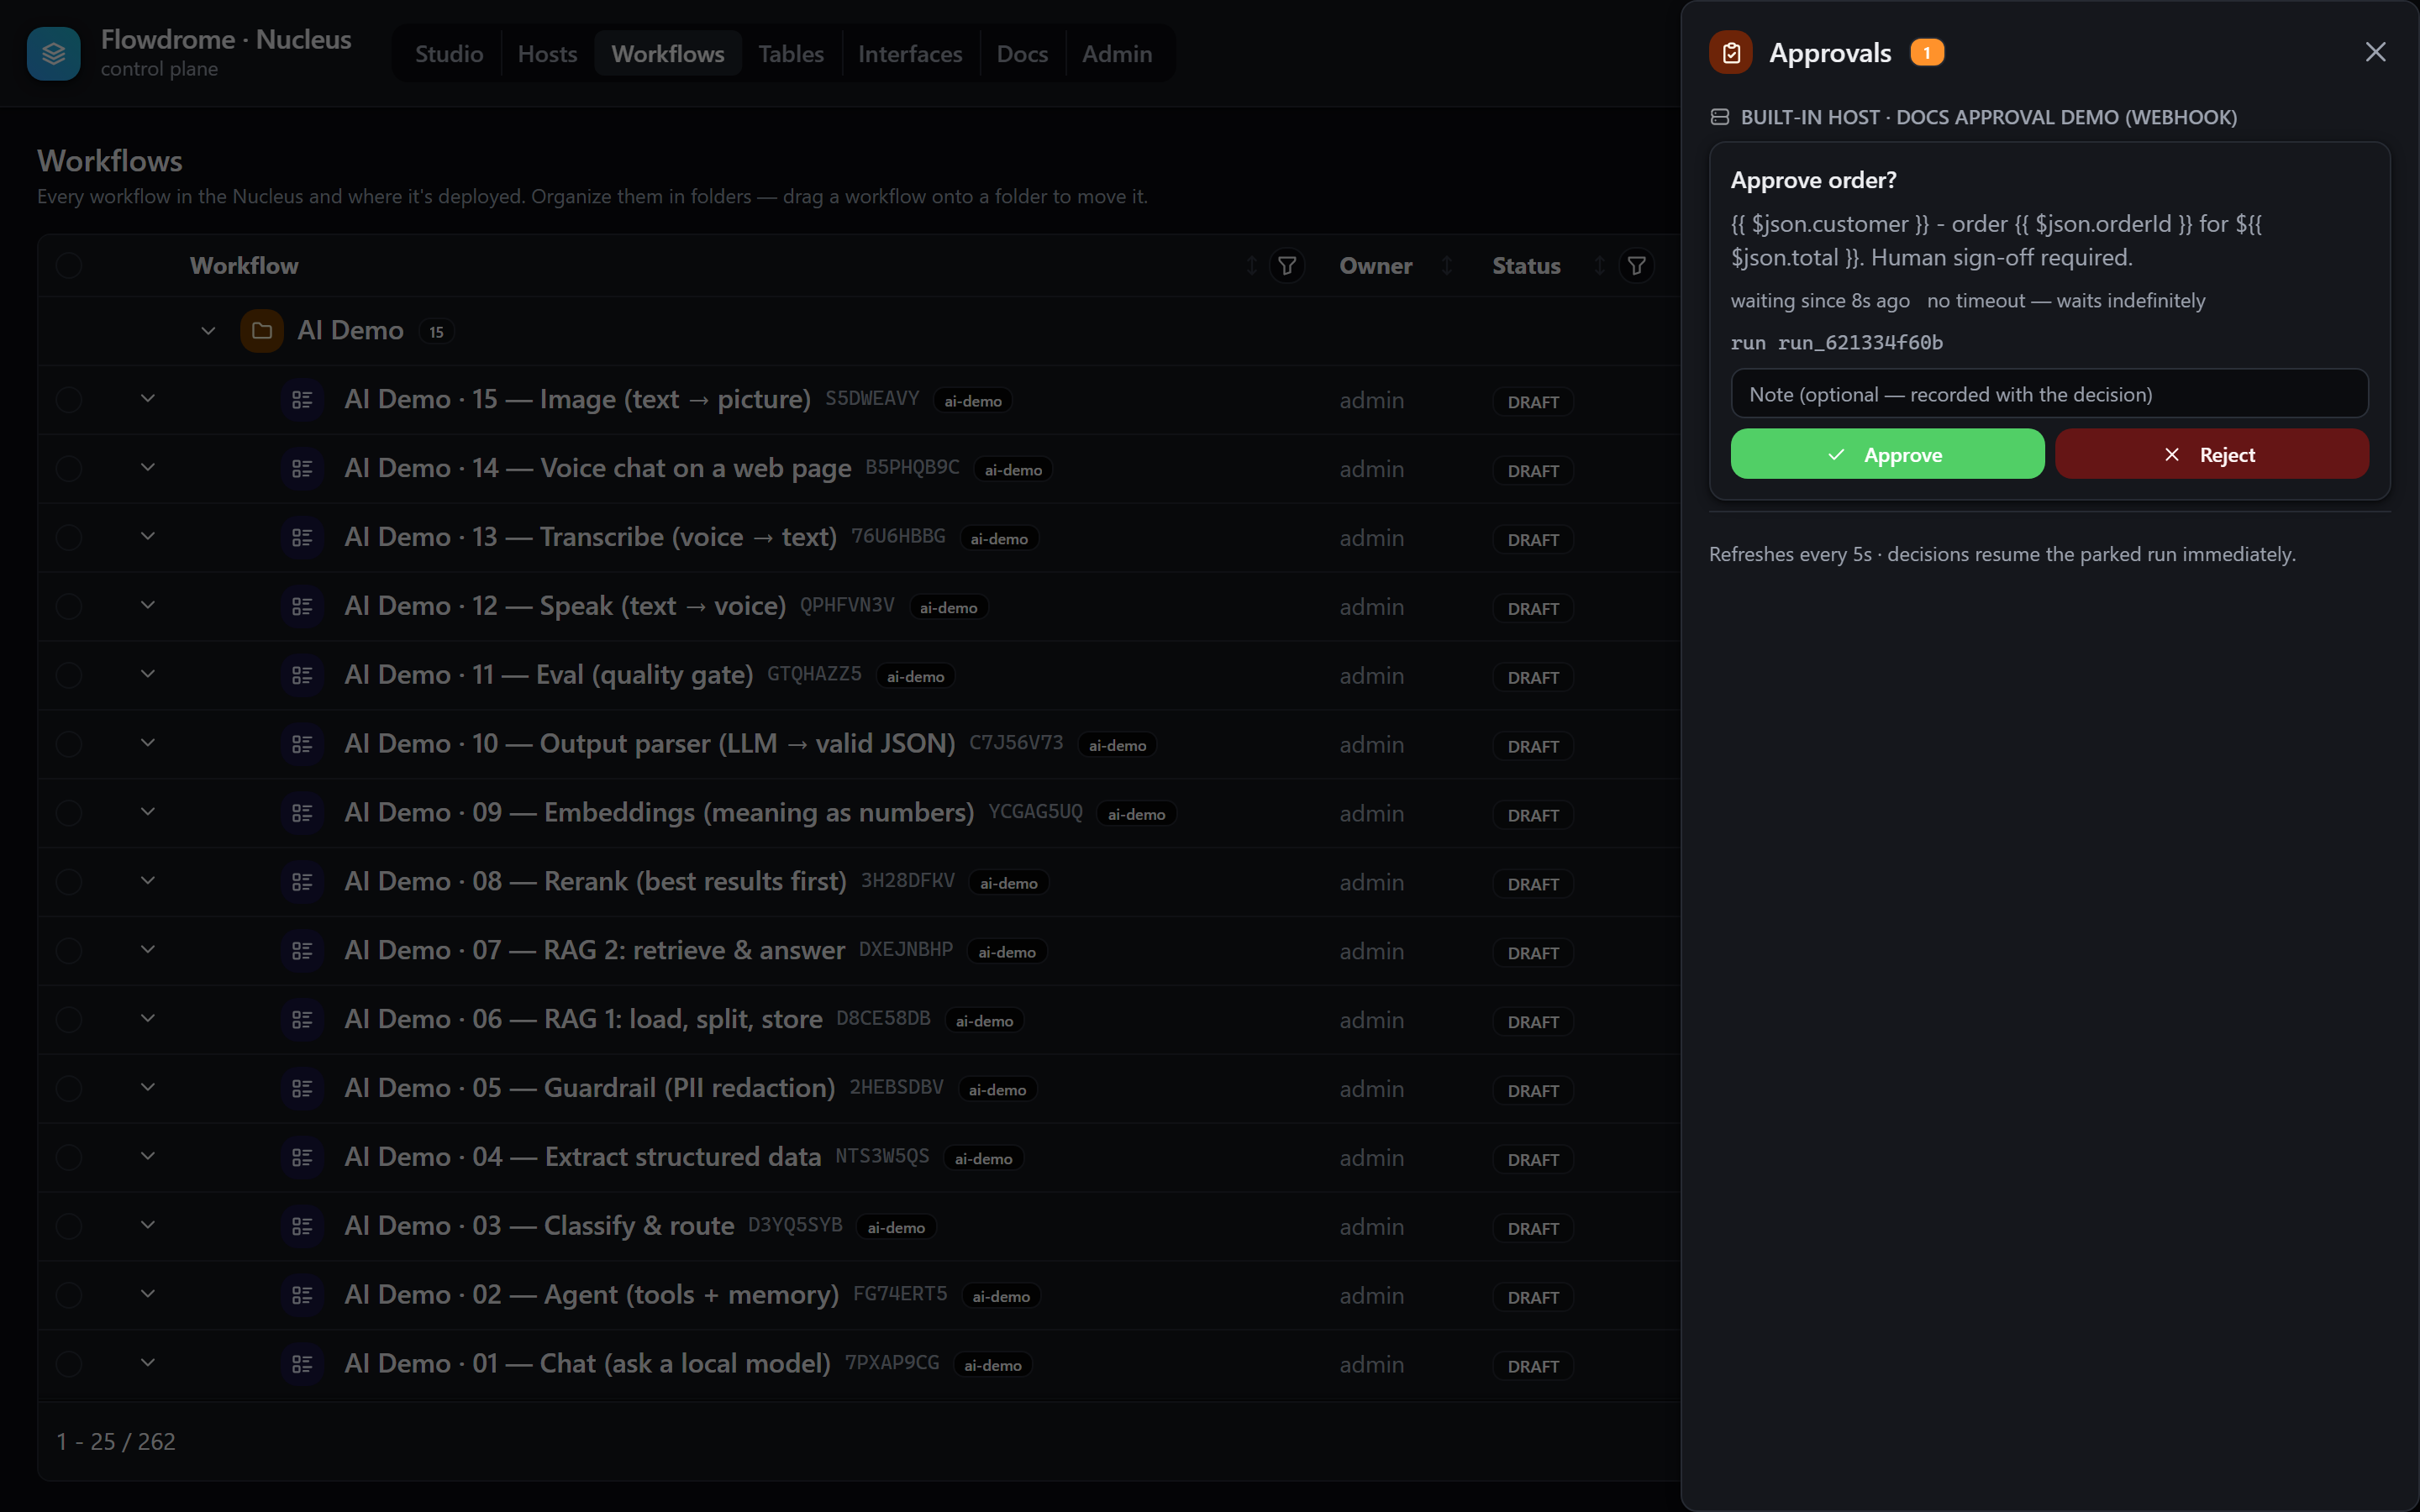Click DRAFT status badge for AI Demo 01 Chat
Viewport: 2420px width, 1512px height.
point(1533,1366)
